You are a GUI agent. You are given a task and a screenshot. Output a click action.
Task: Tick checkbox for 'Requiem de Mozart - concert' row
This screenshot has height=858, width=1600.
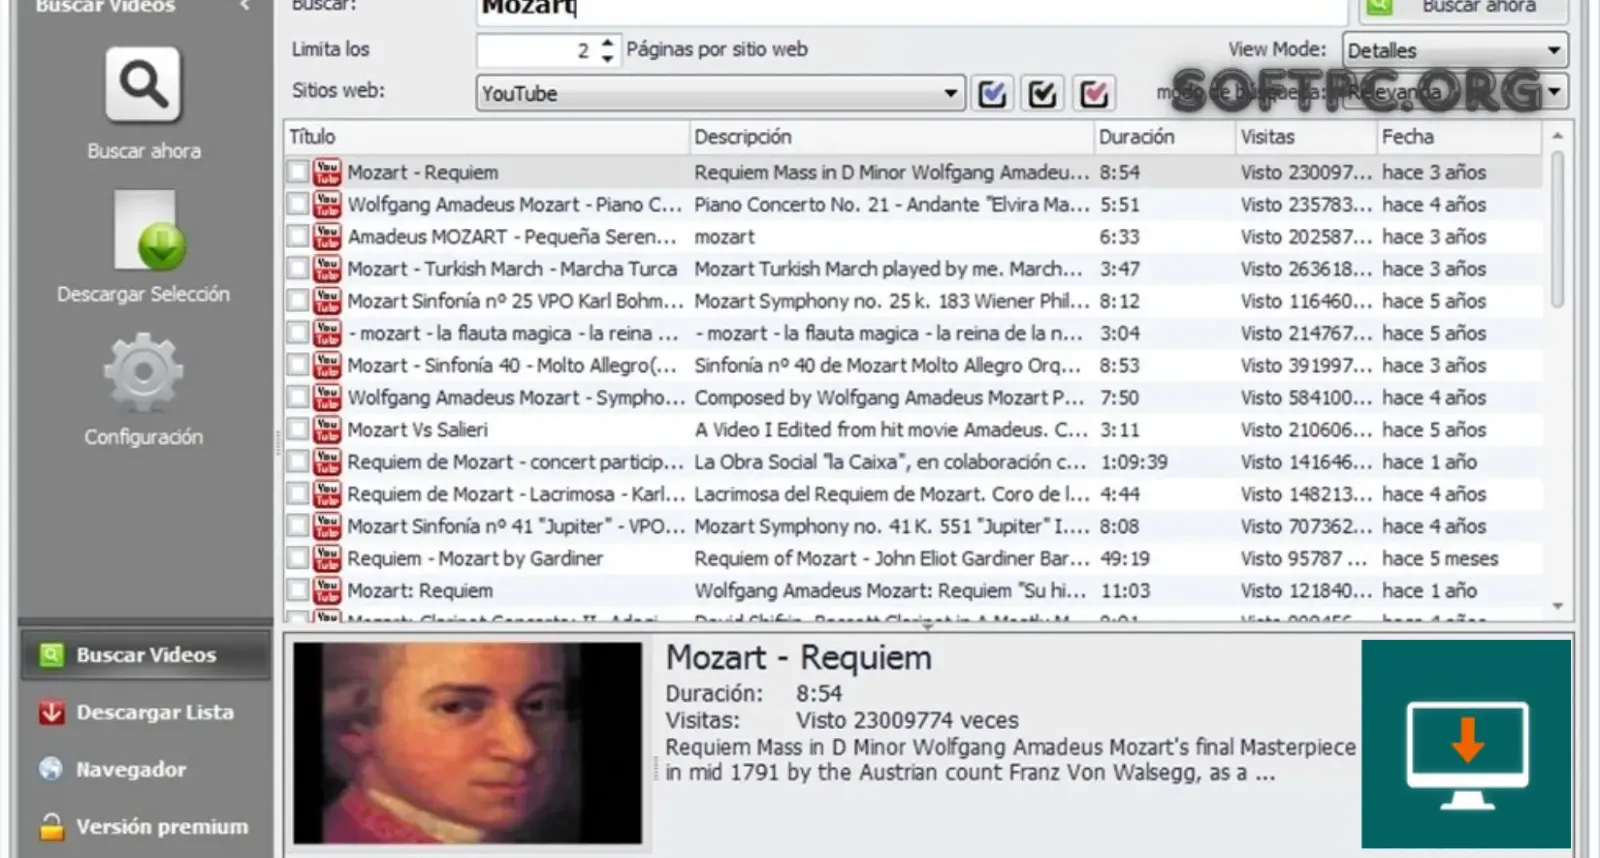point(297,461)
